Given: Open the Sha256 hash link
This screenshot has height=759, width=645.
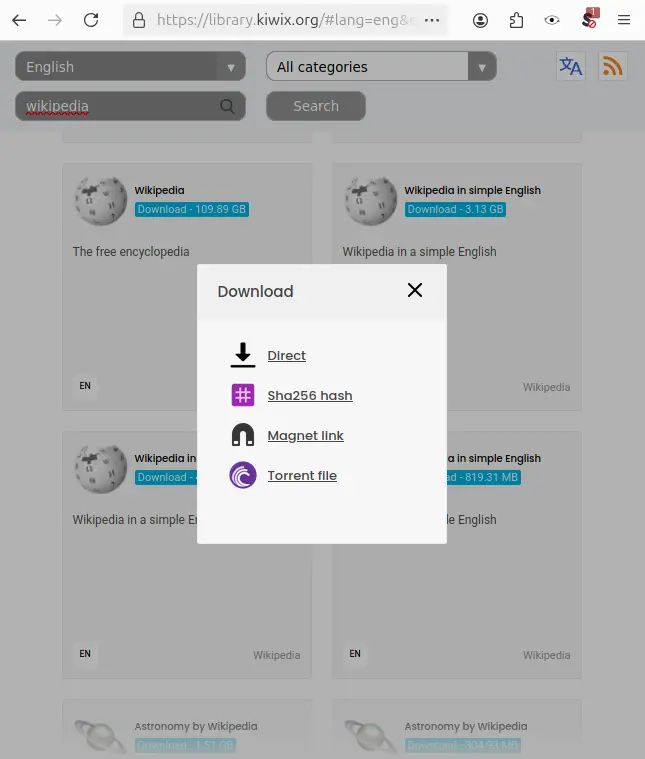Looking at the screenshot, I should click(x=310, y=395).
